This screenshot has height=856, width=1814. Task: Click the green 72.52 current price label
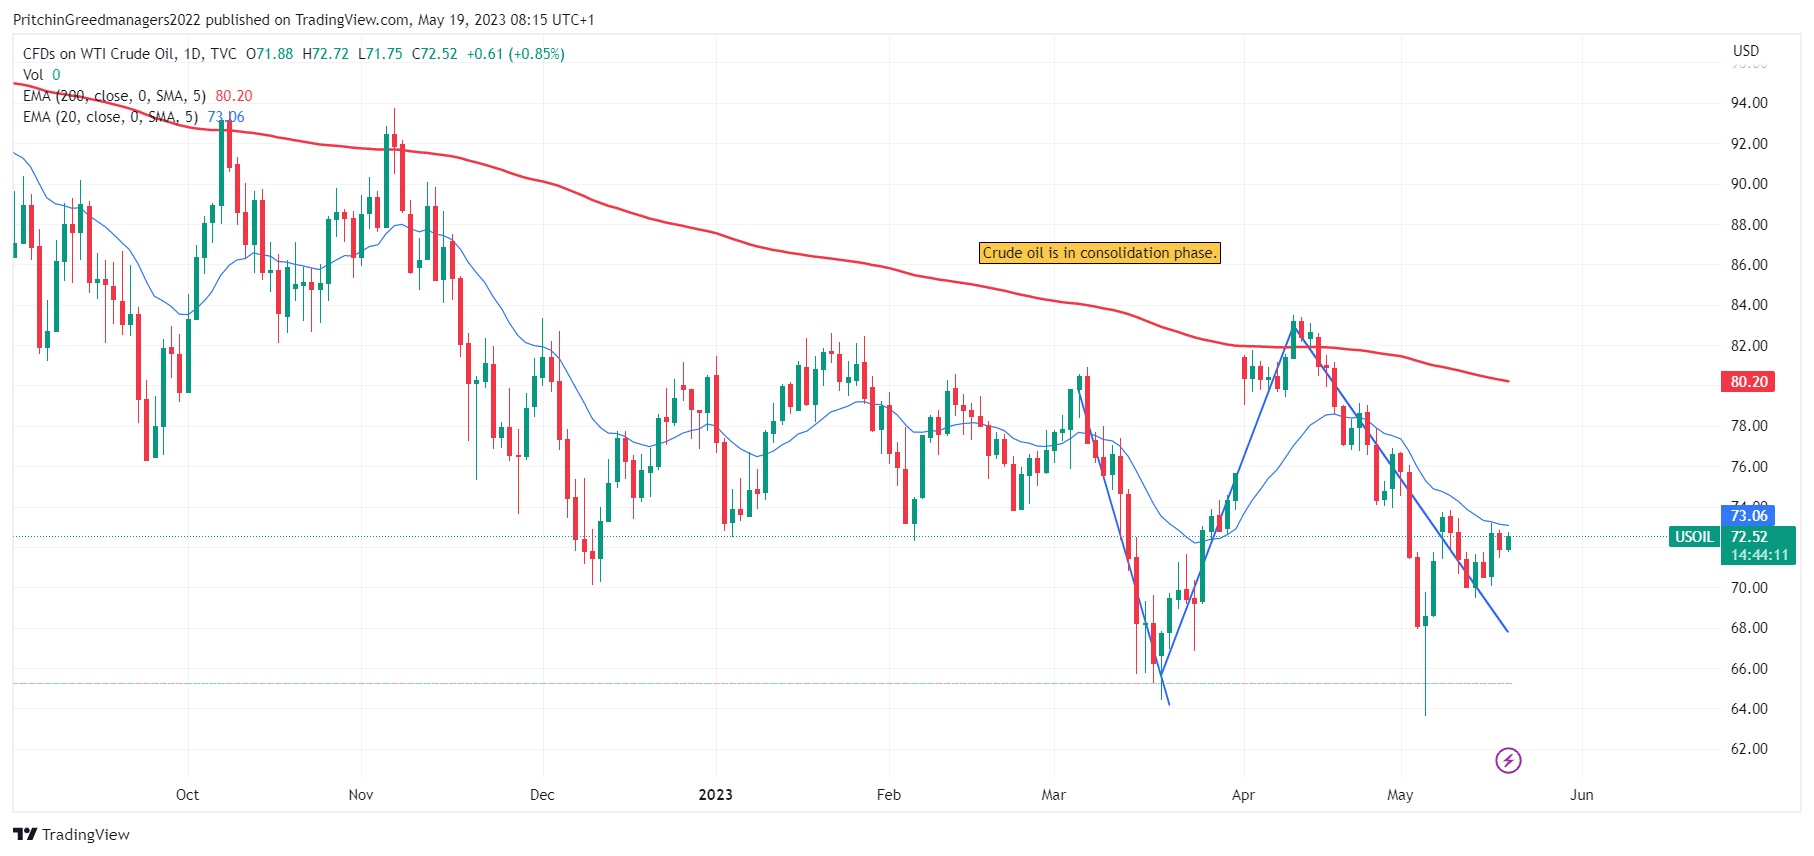[x=1749, y=537]
